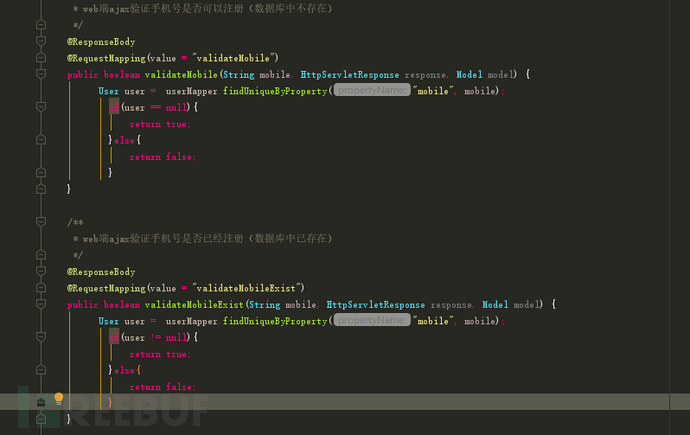
Task: Fold the first else block gutter marker
Action: [41, 140]
